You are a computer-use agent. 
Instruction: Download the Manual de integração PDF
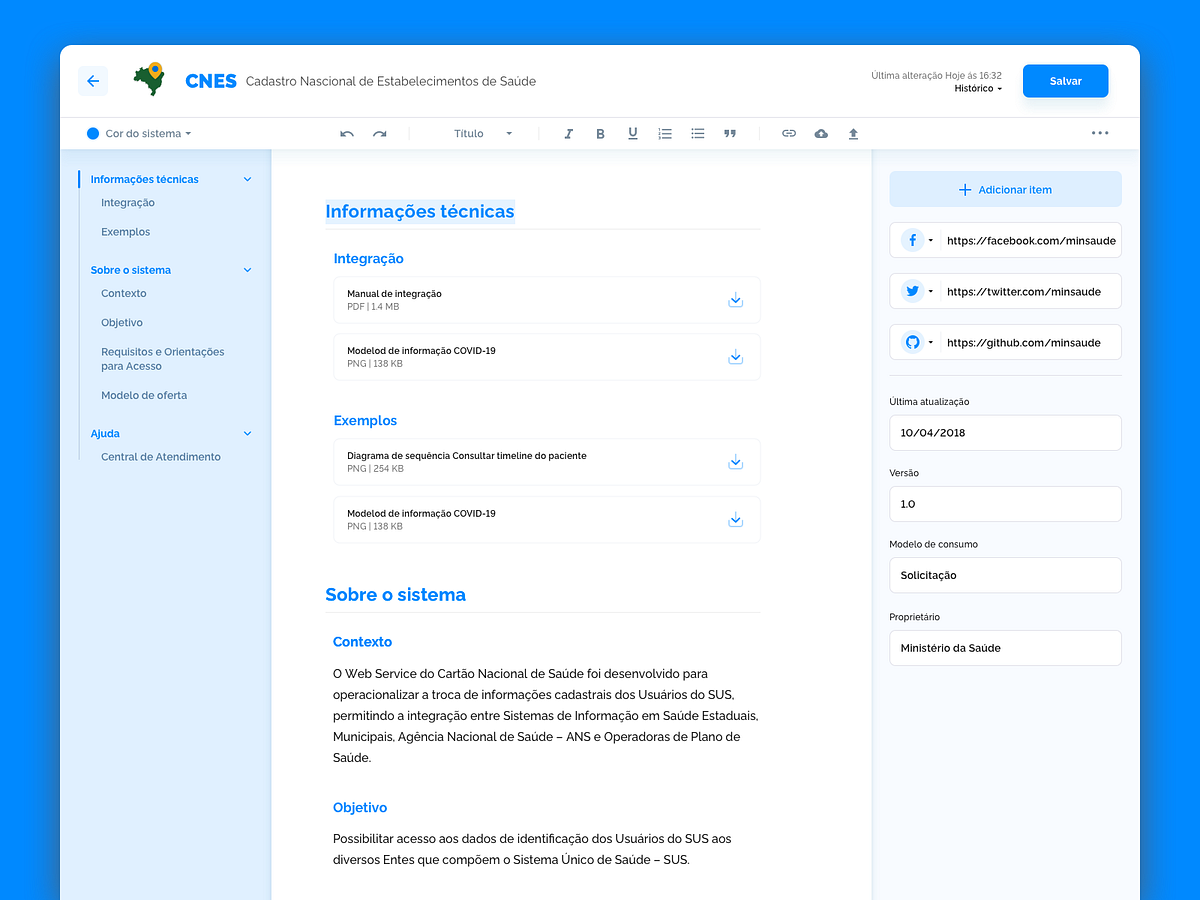click(x=736, y=299)
